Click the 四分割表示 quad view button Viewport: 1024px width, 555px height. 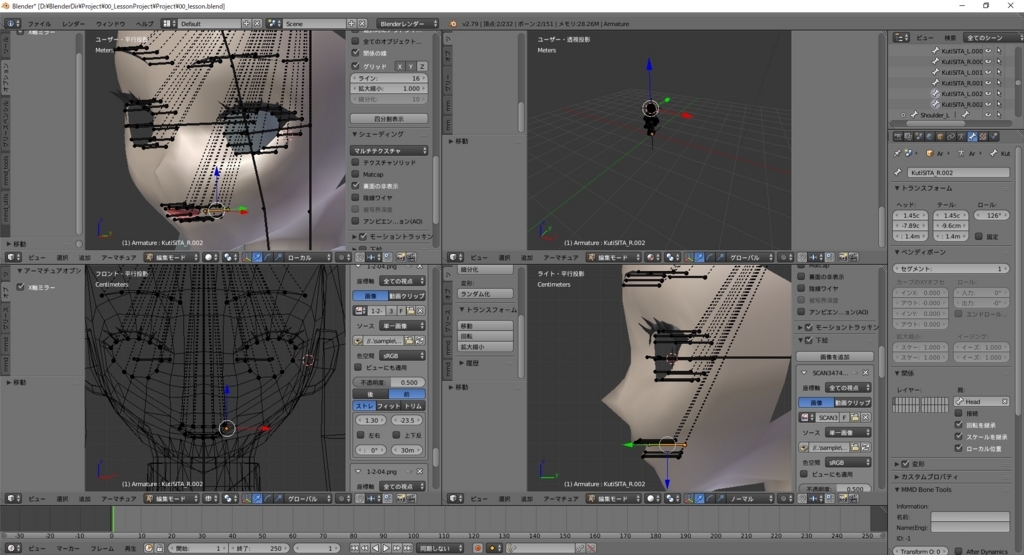coord(389,119)
